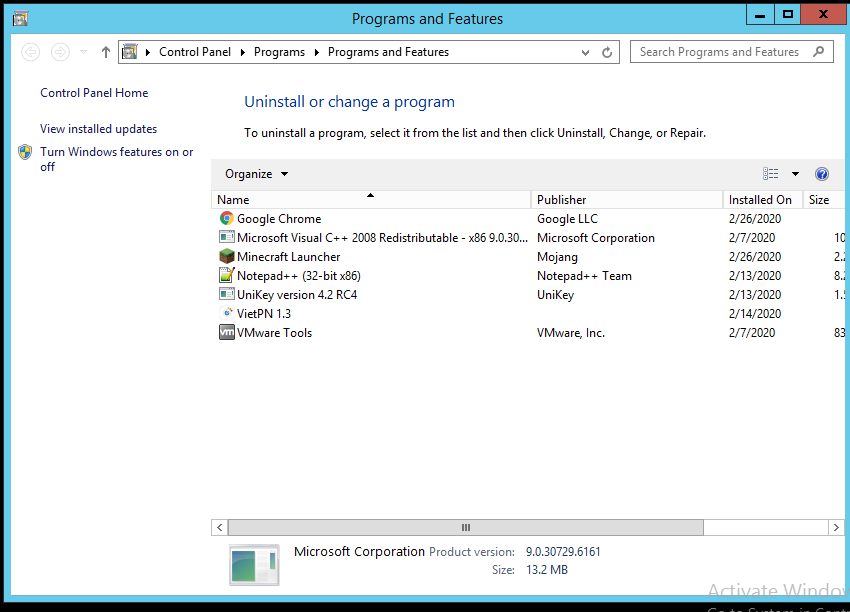The height and width of the screenshot is (612, 850).
Task: Open the View installed updates link
Action: click(x=99, y=129)
